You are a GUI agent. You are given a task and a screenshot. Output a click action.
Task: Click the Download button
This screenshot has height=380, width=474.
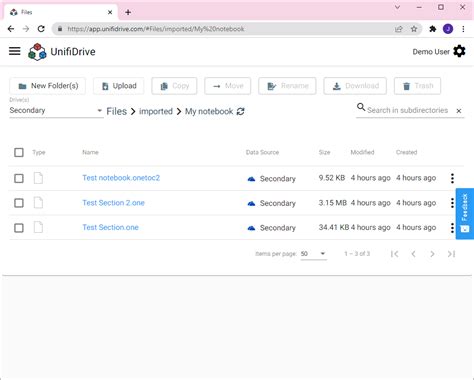click(355, 86)
